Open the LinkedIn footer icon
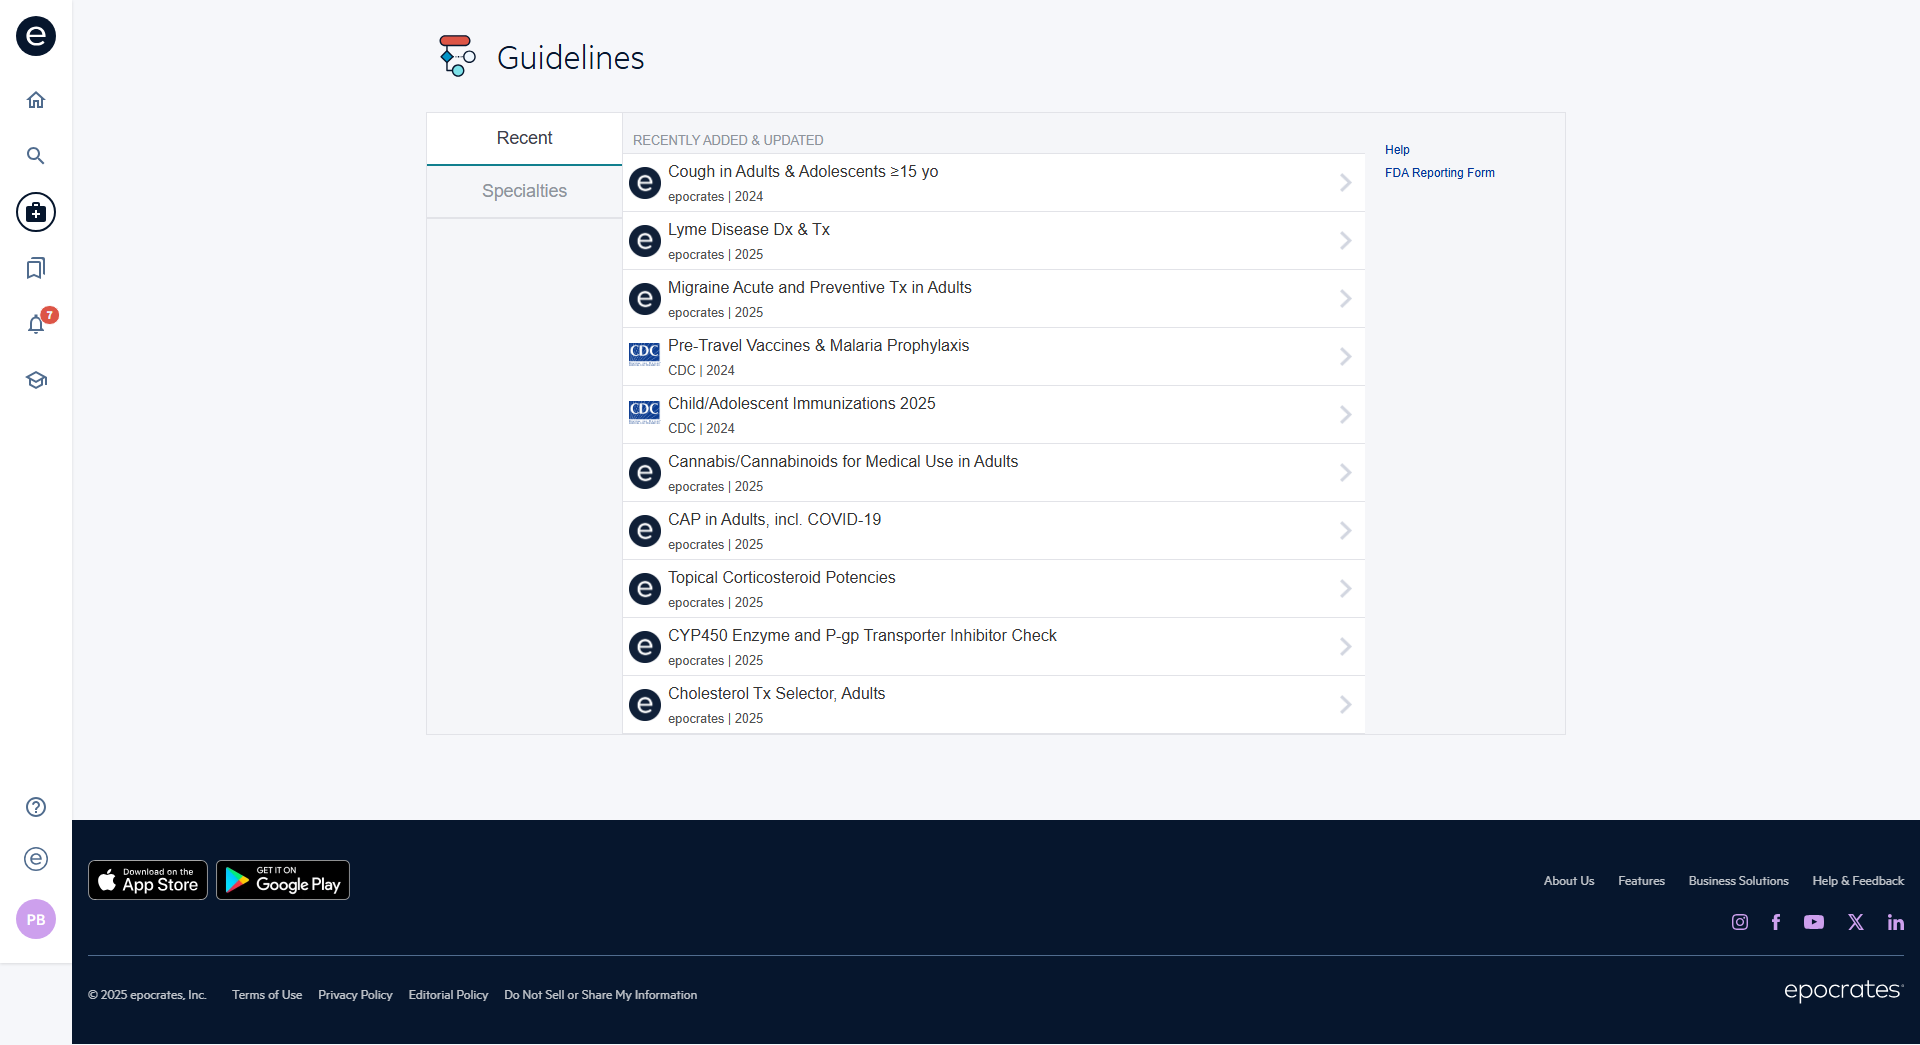 tap(1895, 922)
